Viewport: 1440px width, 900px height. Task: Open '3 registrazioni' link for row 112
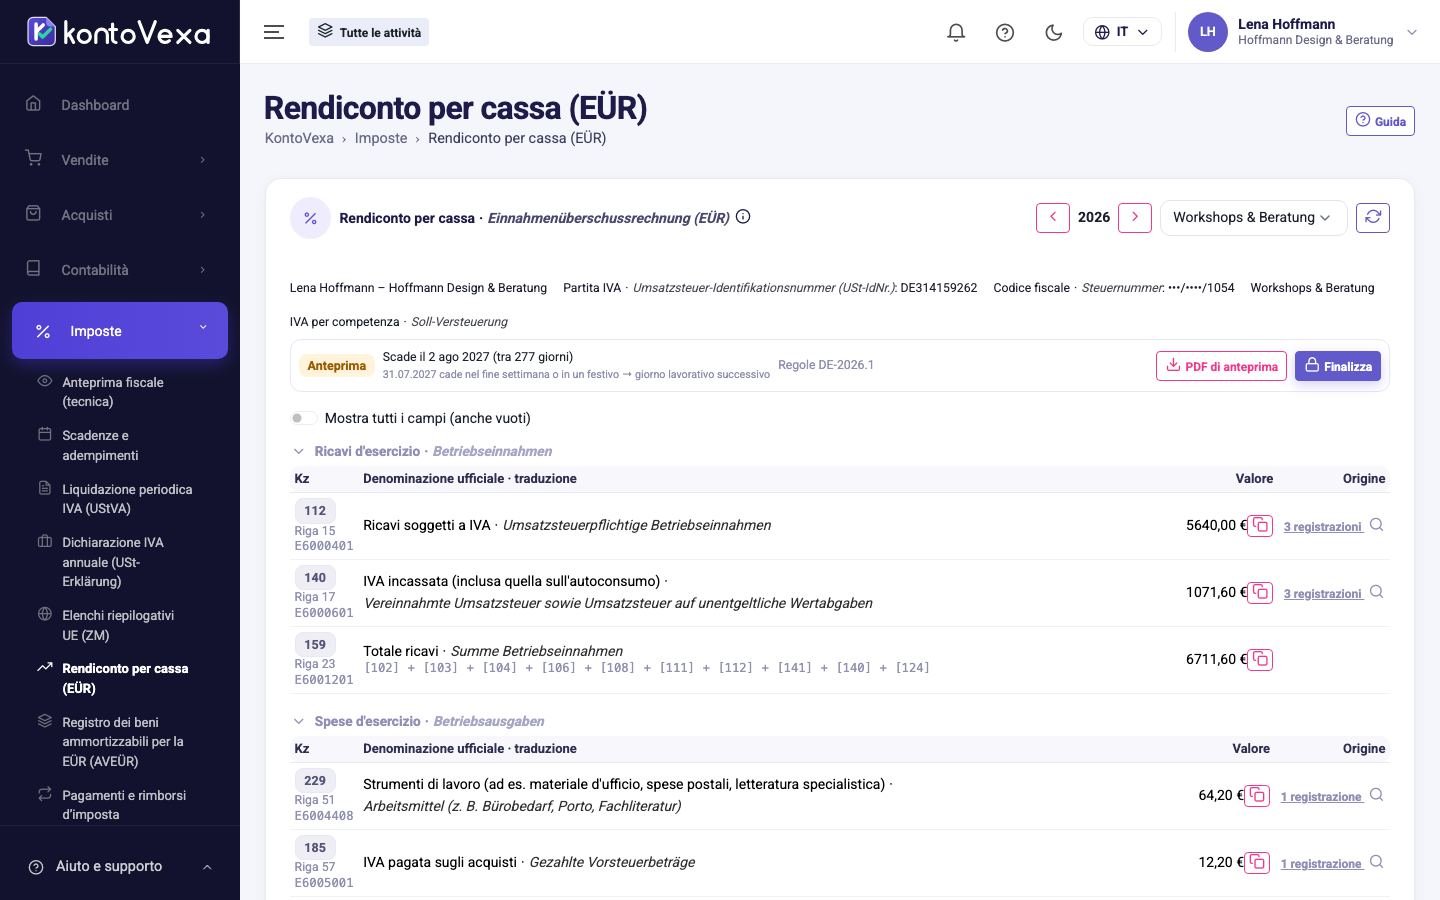(x=1323, y=526)
